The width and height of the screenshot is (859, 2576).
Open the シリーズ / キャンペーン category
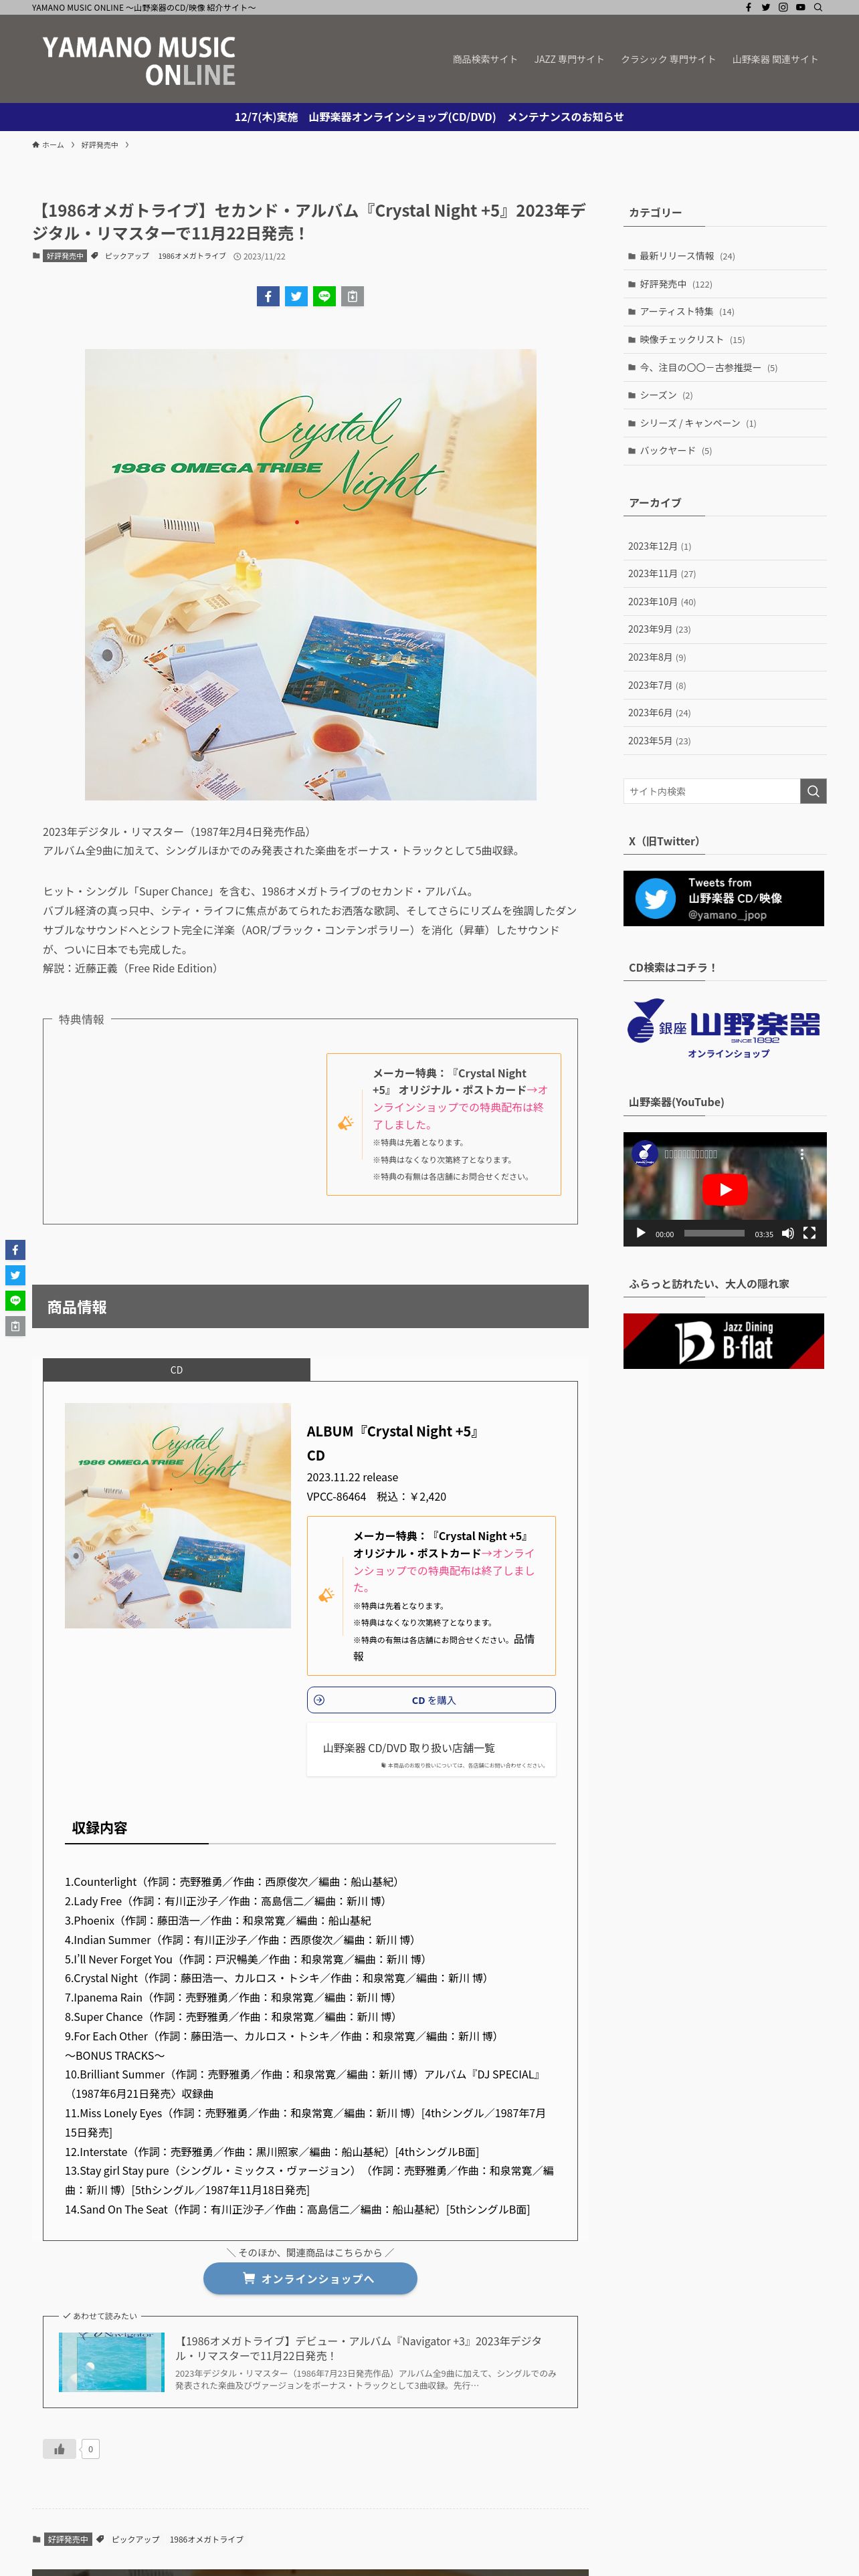click(x=725, y=423)
